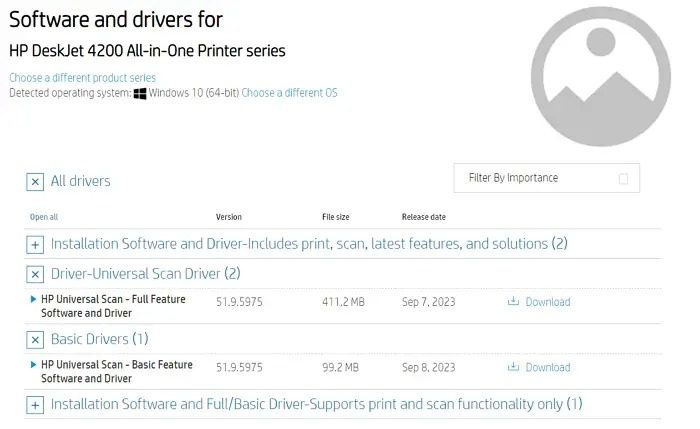The height and width of the screenshot is (429, 700).
Task: Choose a different product series
Action: [x=82, y=78]
